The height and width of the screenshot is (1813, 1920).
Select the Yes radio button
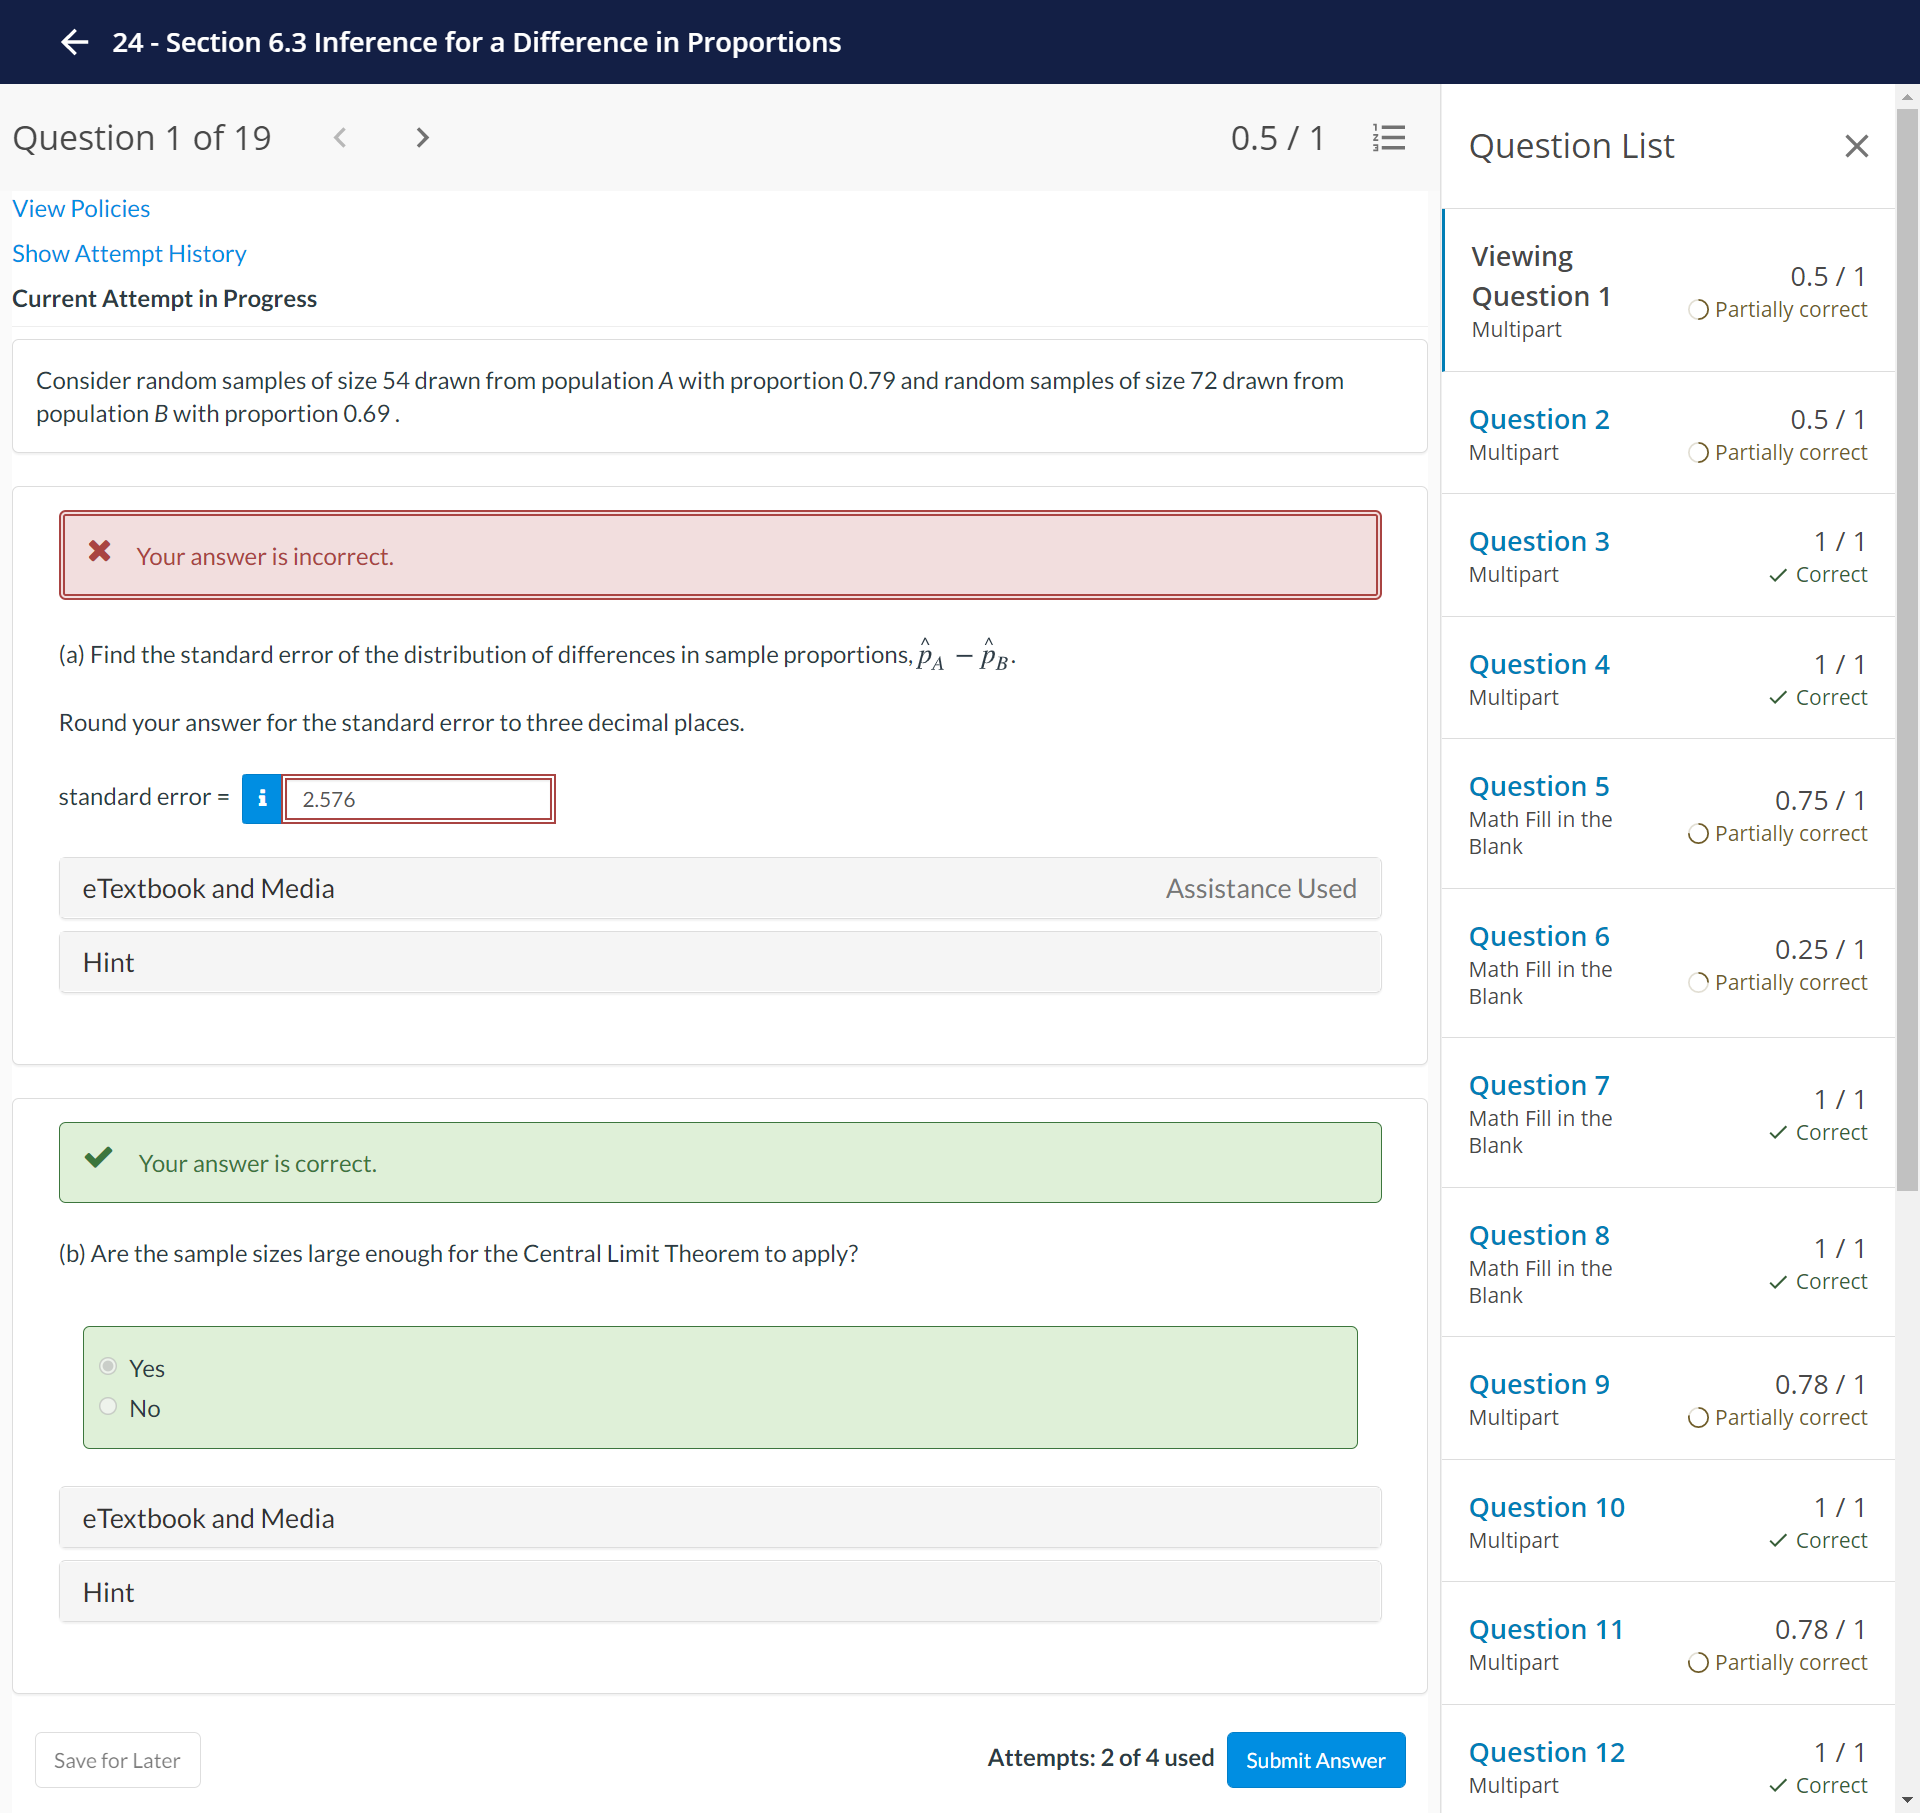click(109, 1367)
